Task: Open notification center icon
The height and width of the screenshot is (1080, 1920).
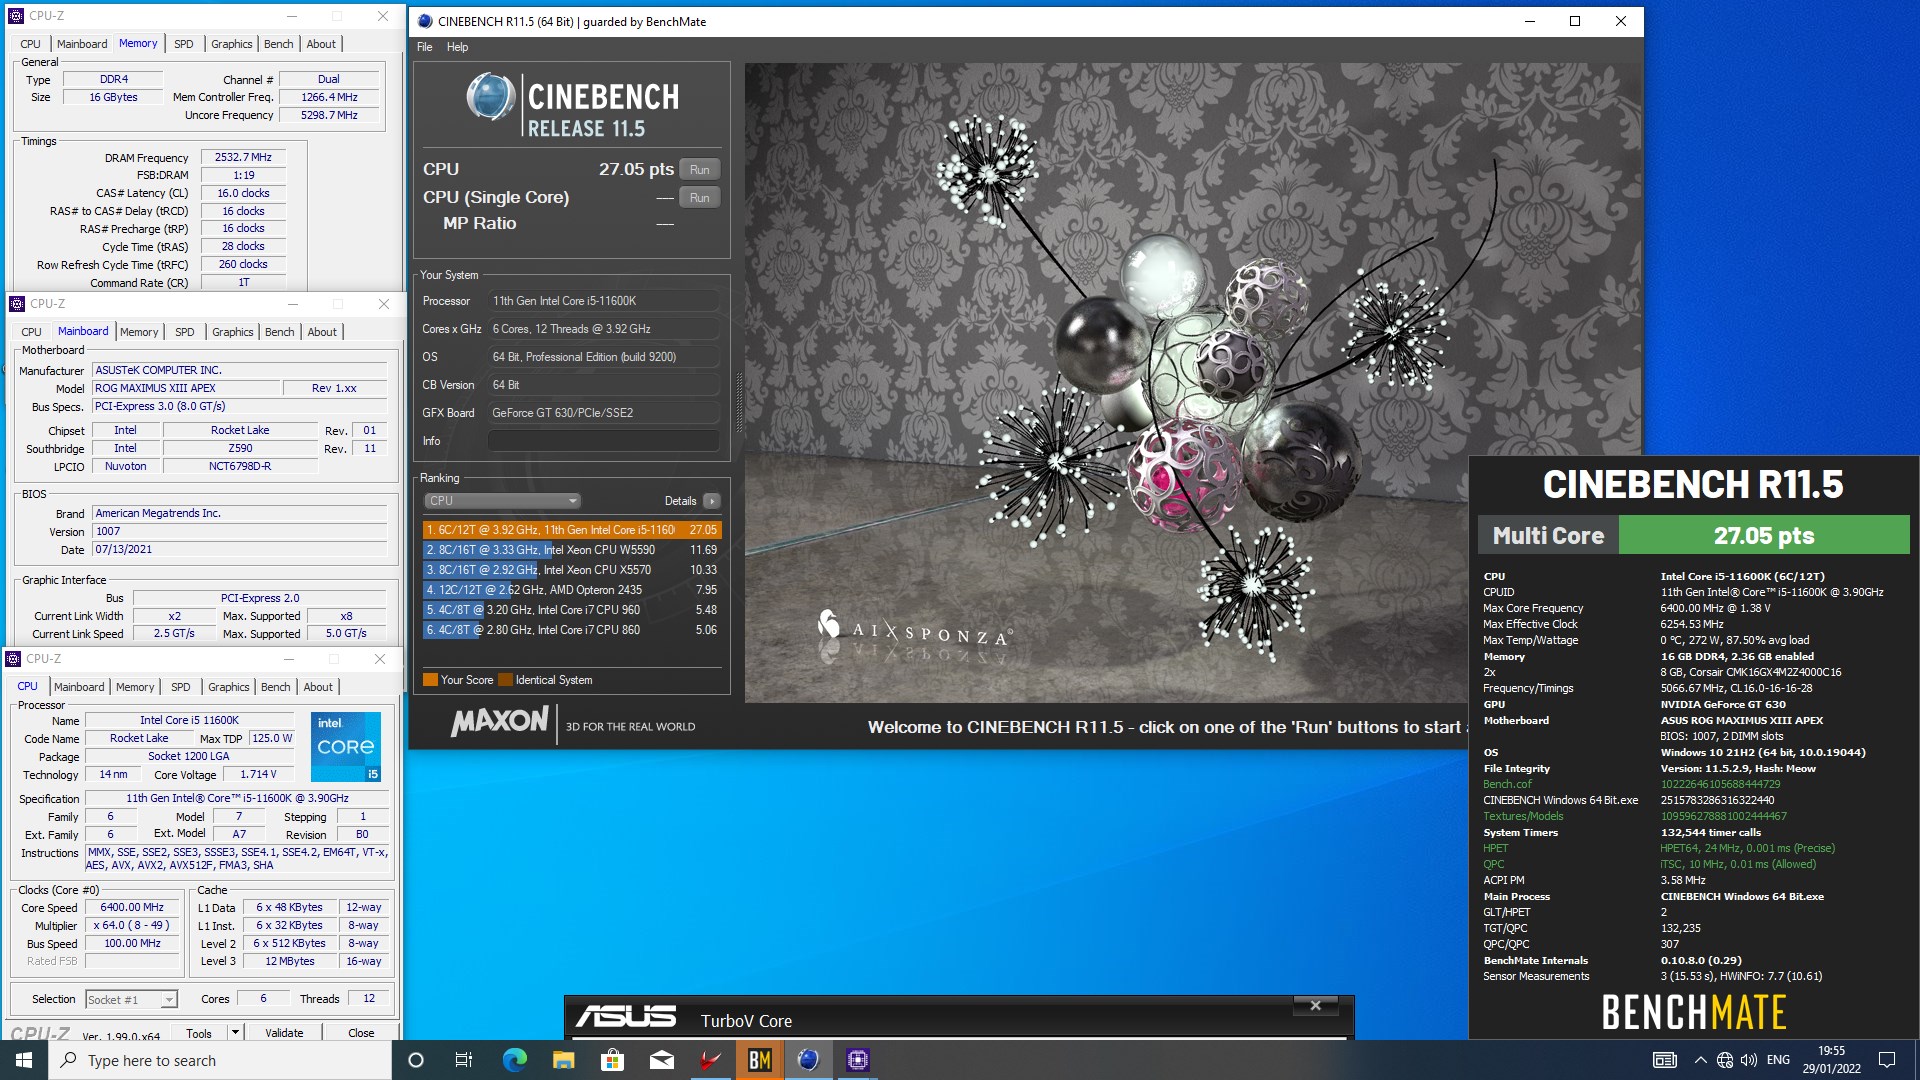Action: coord(1887,1060)
